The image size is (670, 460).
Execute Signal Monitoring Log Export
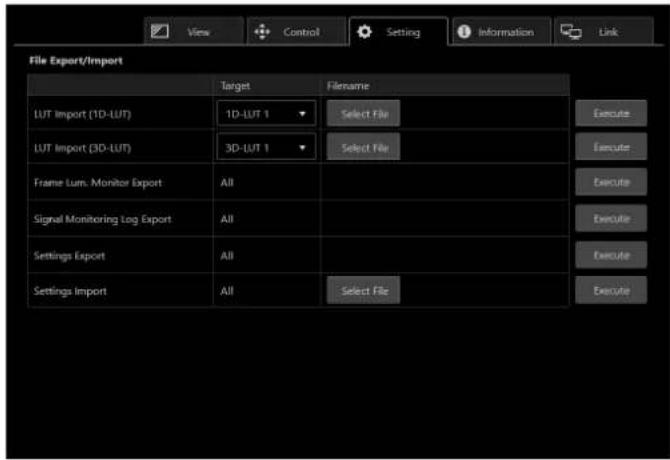[611, 219]
